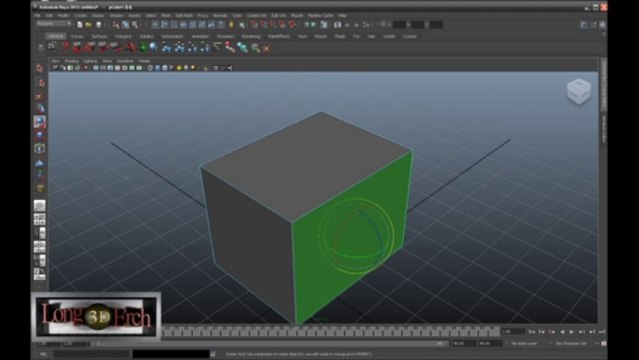Click the ViewCube in the viewport corner
Viewport: 639px width, 360px height.
(579, 91)
